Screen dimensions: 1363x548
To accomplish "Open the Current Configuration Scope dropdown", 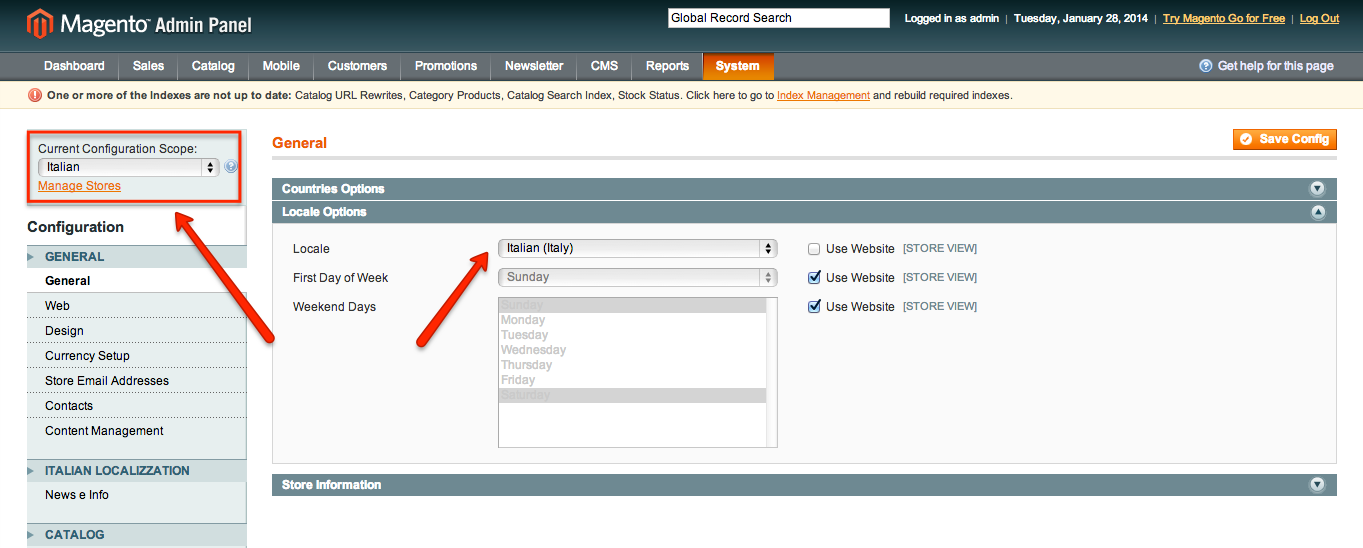I will (128, 167).
